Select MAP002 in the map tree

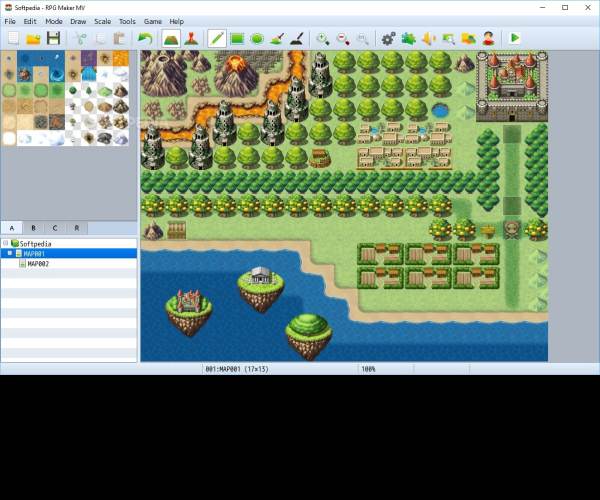click(38, 264)
